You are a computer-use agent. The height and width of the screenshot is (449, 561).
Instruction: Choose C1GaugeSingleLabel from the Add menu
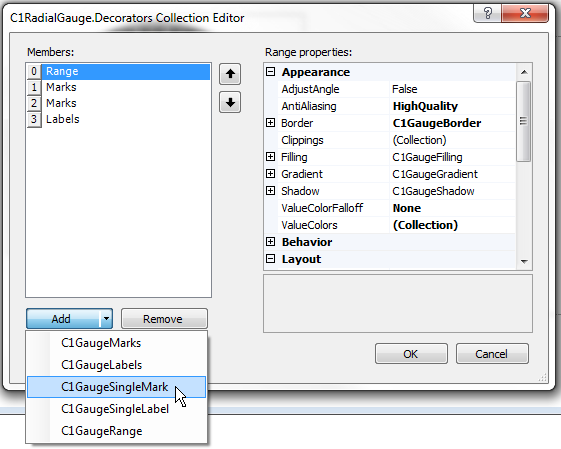click(117, 409)
